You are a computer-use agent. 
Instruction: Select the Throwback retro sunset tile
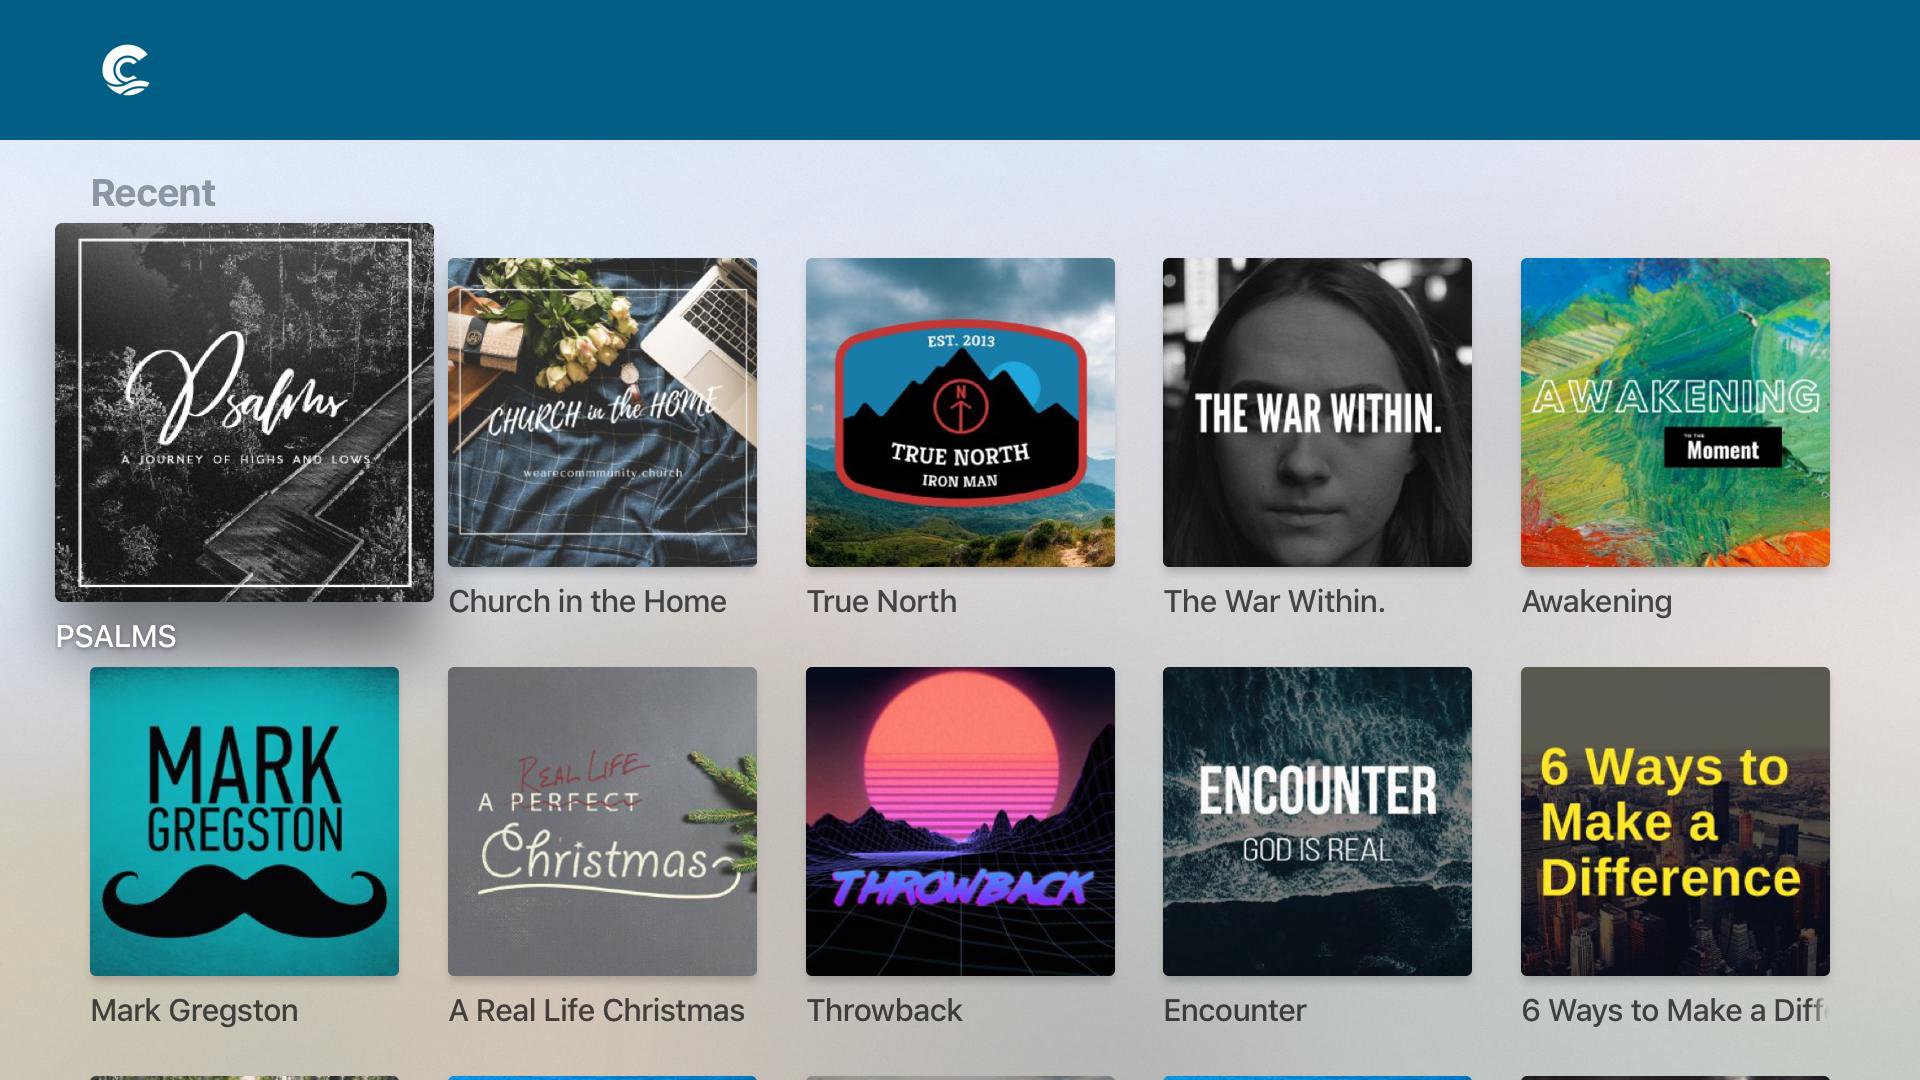point(960,821)
